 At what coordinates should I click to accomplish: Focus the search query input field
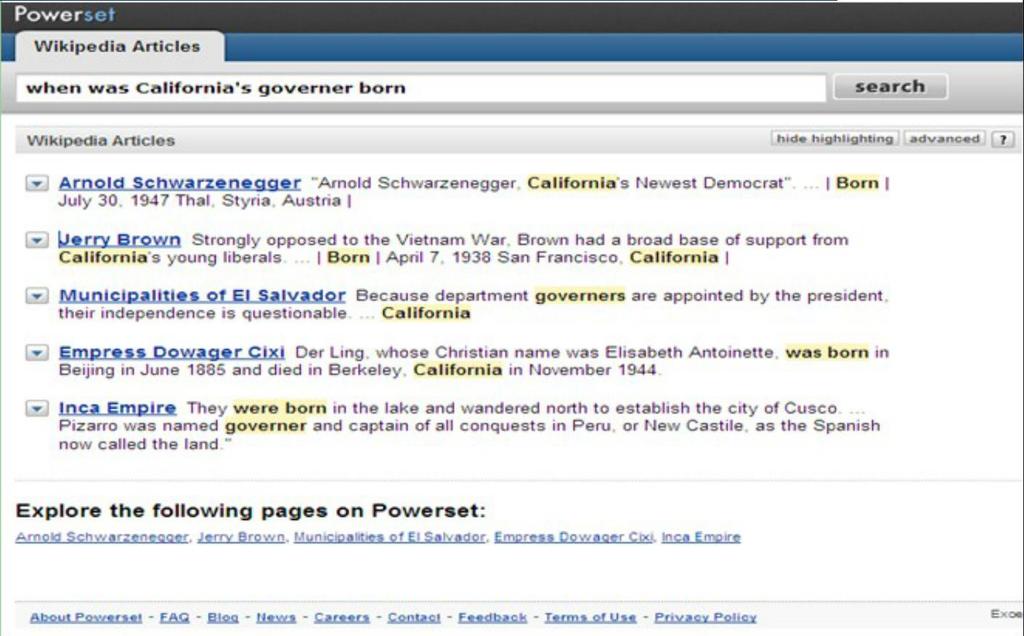coord(421,88)
